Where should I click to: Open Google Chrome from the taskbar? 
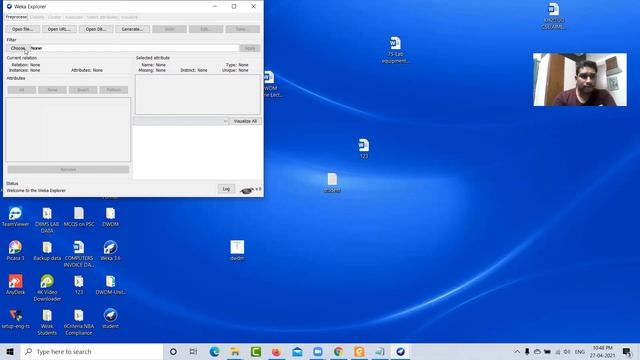pyautogui.click(x=338, y=351)
